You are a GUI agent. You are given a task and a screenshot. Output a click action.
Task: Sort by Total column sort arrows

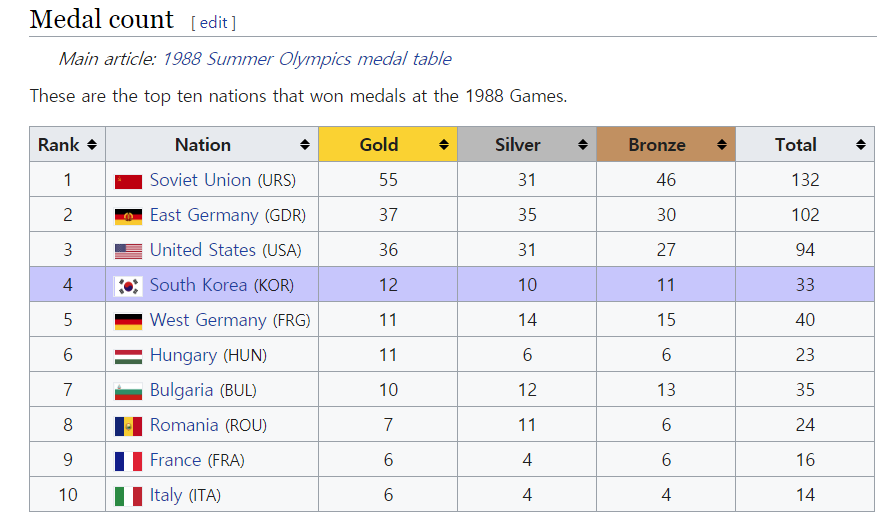(861, 145)
